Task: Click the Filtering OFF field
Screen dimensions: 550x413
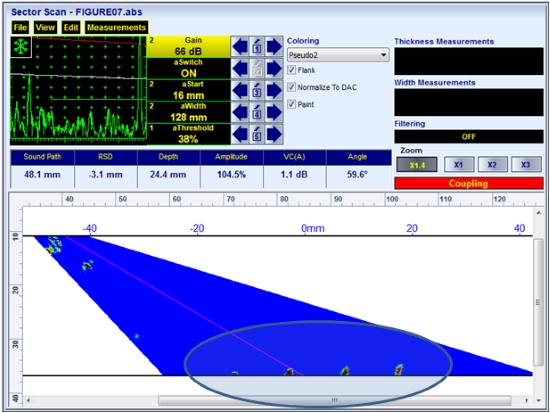Action: pos(469,136)
